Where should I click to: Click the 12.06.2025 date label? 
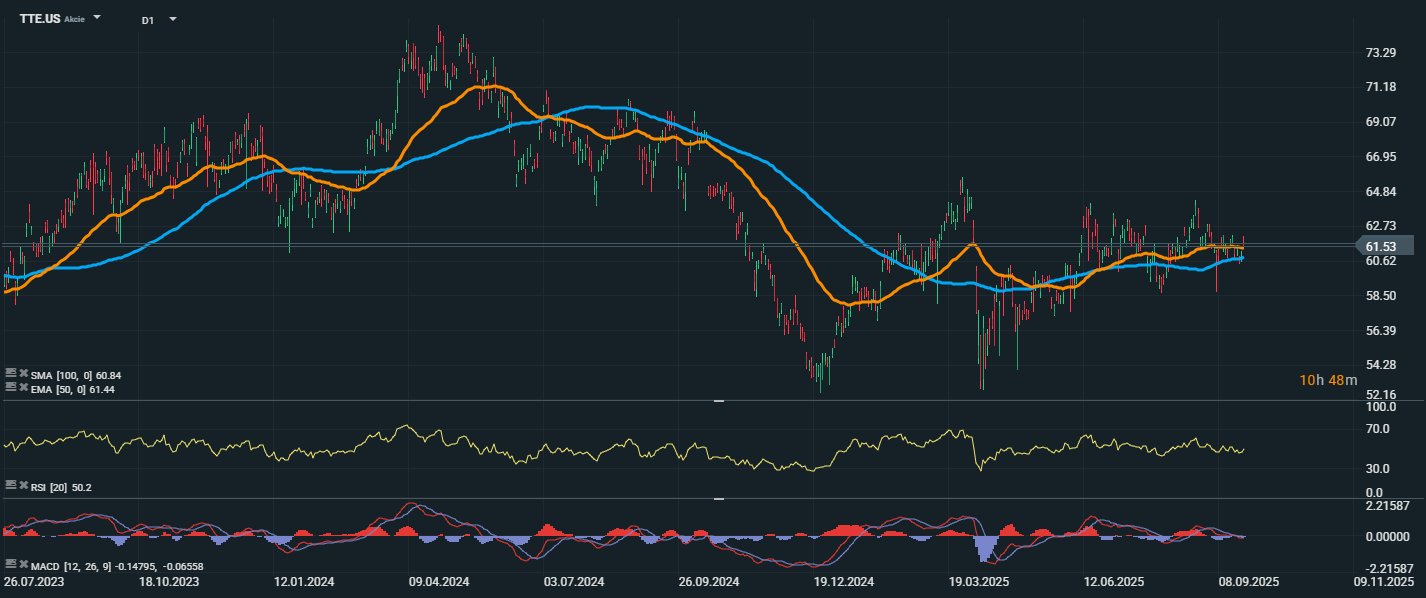(1114, 581)
